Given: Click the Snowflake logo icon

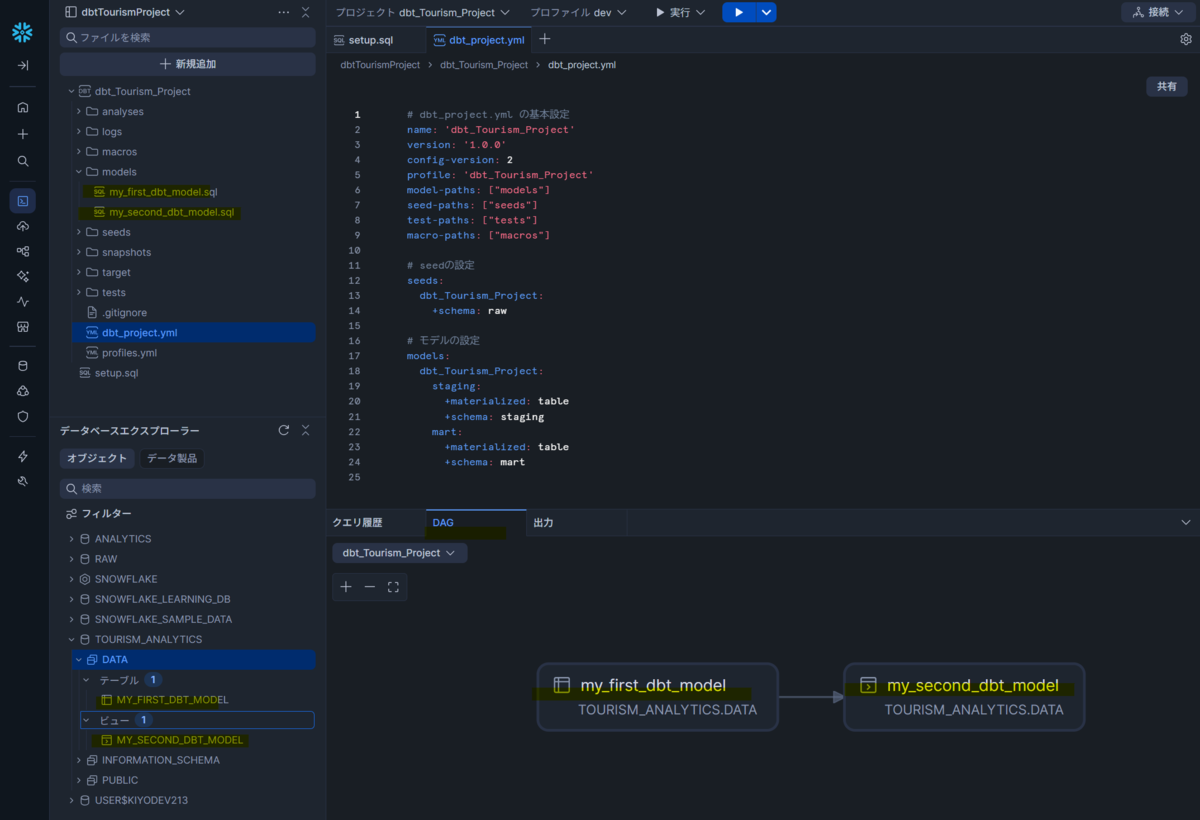Looking at the screenshot, I should coord(22,33).
